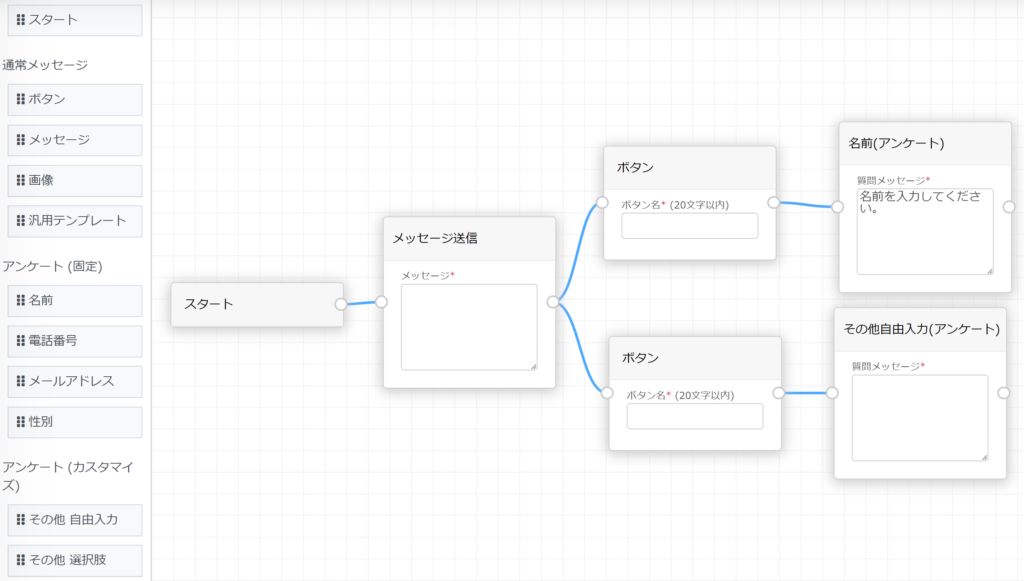Click grip icon beside その他 選択肢 item
The image size is (1024, 581).
[x=21, y=560]
